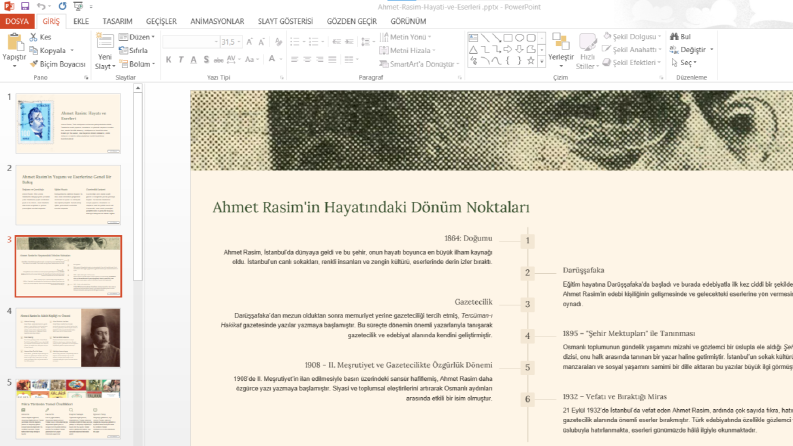The image size is (793, 446).
Task: Select the down arrow shape in gallery
Action: (x=519, y=49)
